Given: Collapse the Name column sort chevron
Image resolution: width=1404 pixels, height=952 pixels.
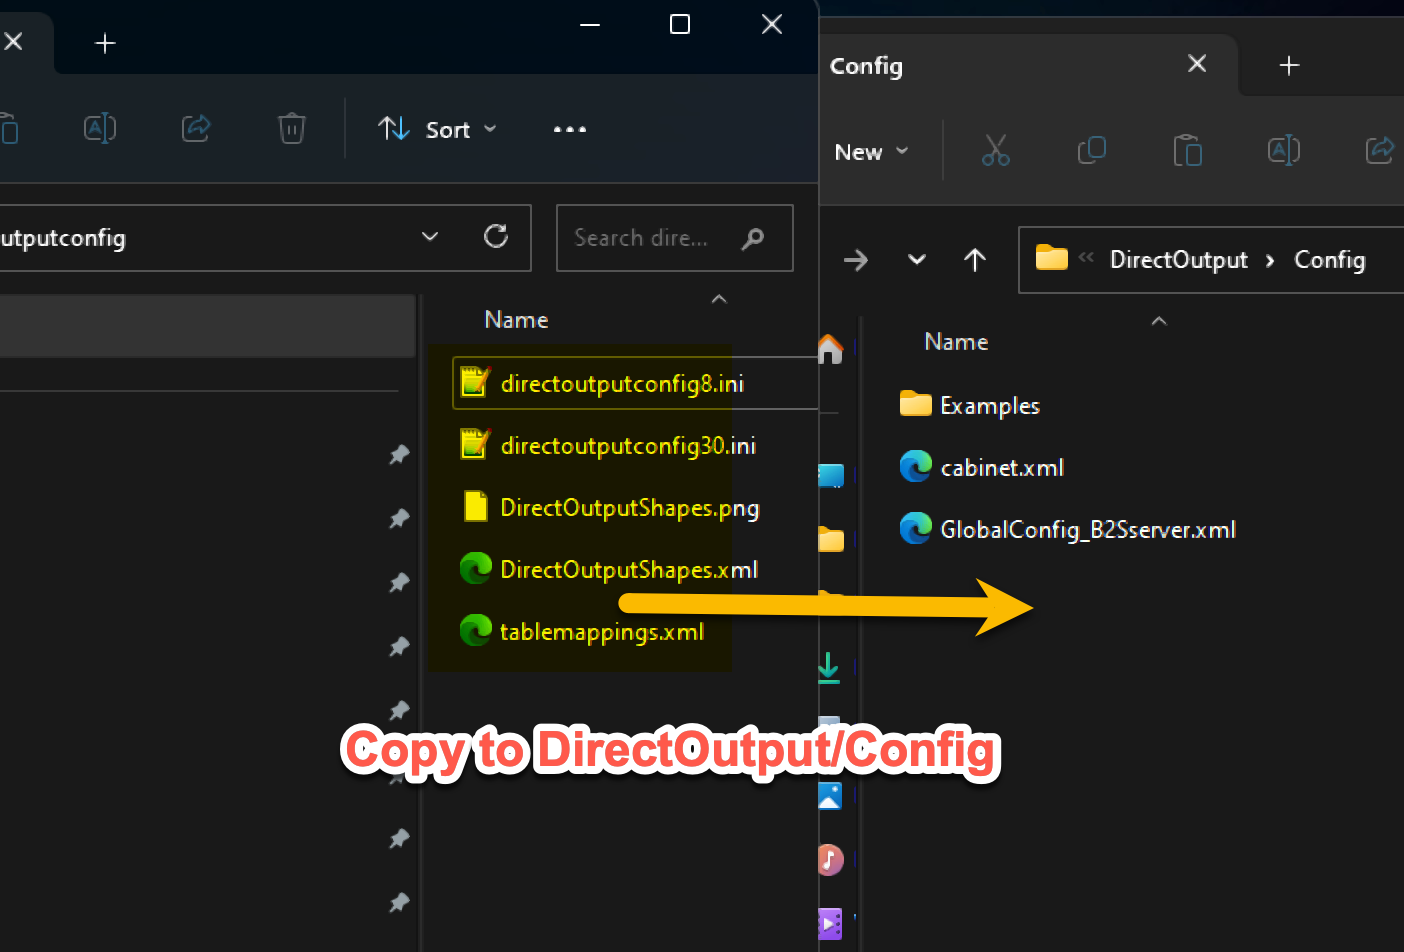Looking at the screenshot, I should 718,299.
